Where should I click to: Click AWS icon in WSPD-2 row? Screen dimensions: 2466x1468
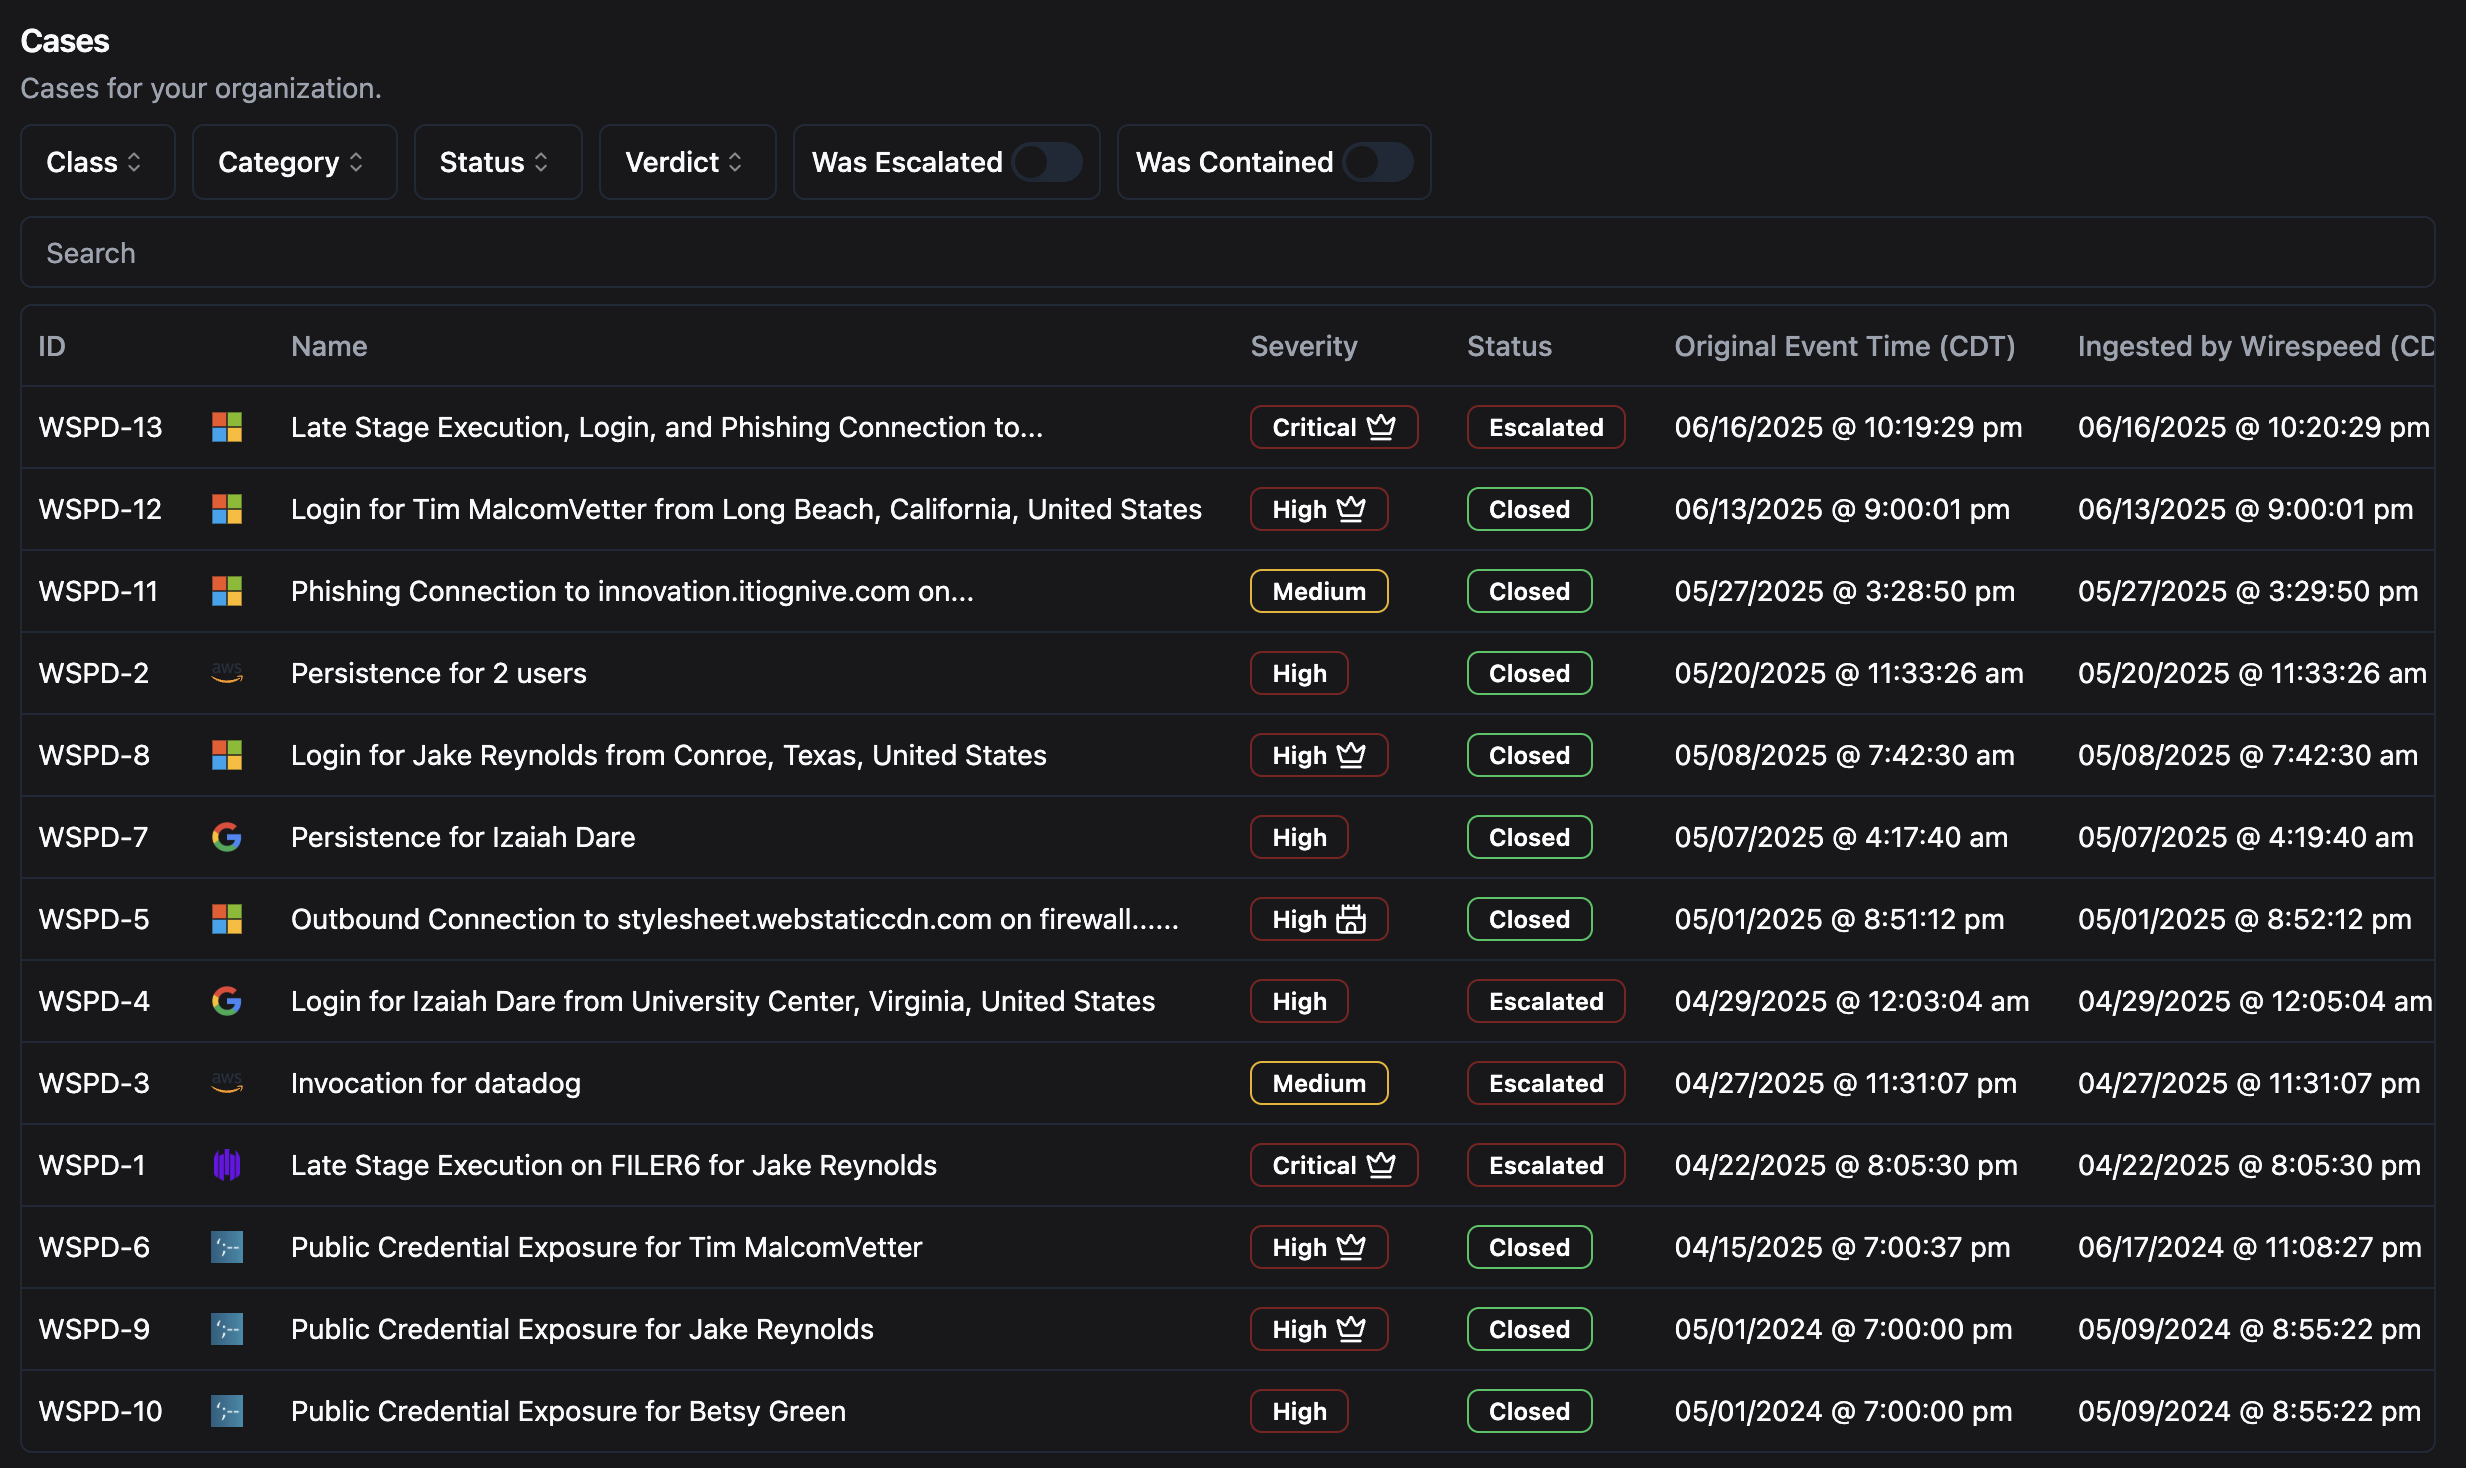point(227,673)
